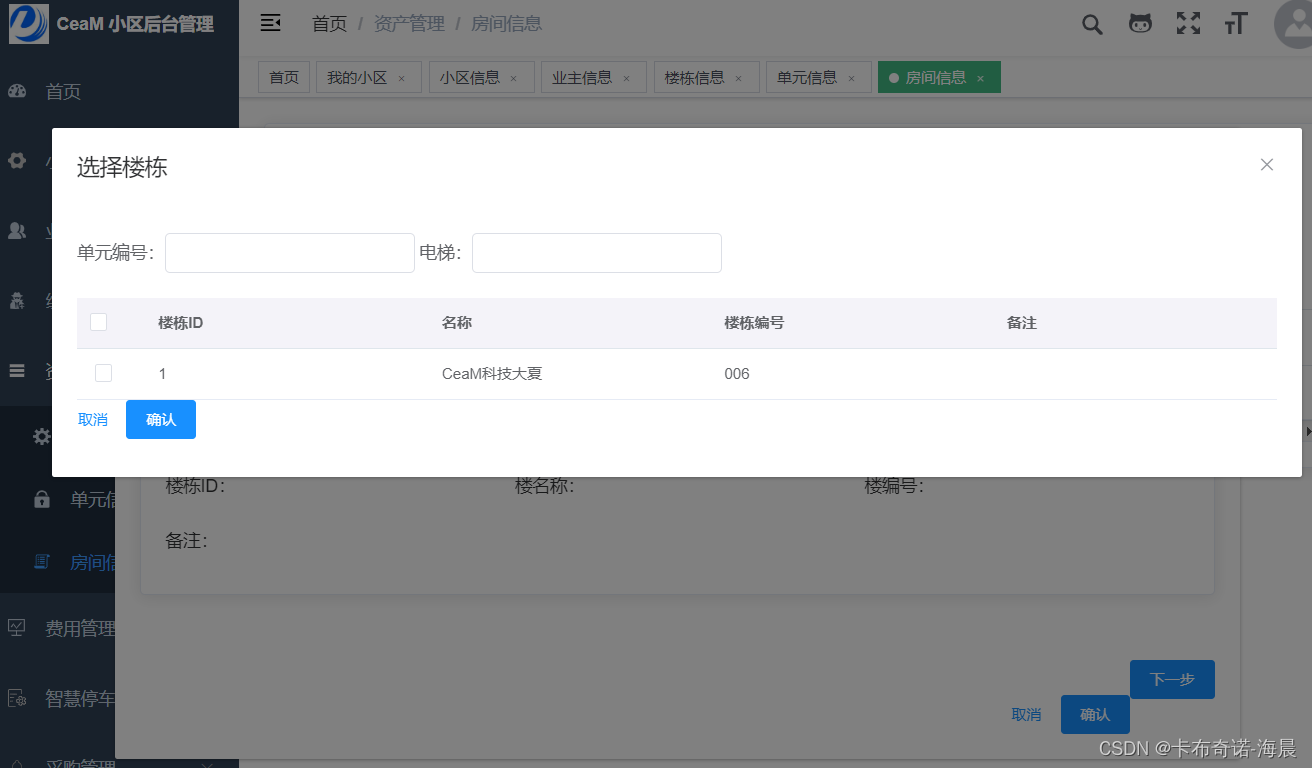The width and height of the screenshot is (1312, 768).
Task: Open the search magnifier icon
Action: click(x=1092, y=24)
